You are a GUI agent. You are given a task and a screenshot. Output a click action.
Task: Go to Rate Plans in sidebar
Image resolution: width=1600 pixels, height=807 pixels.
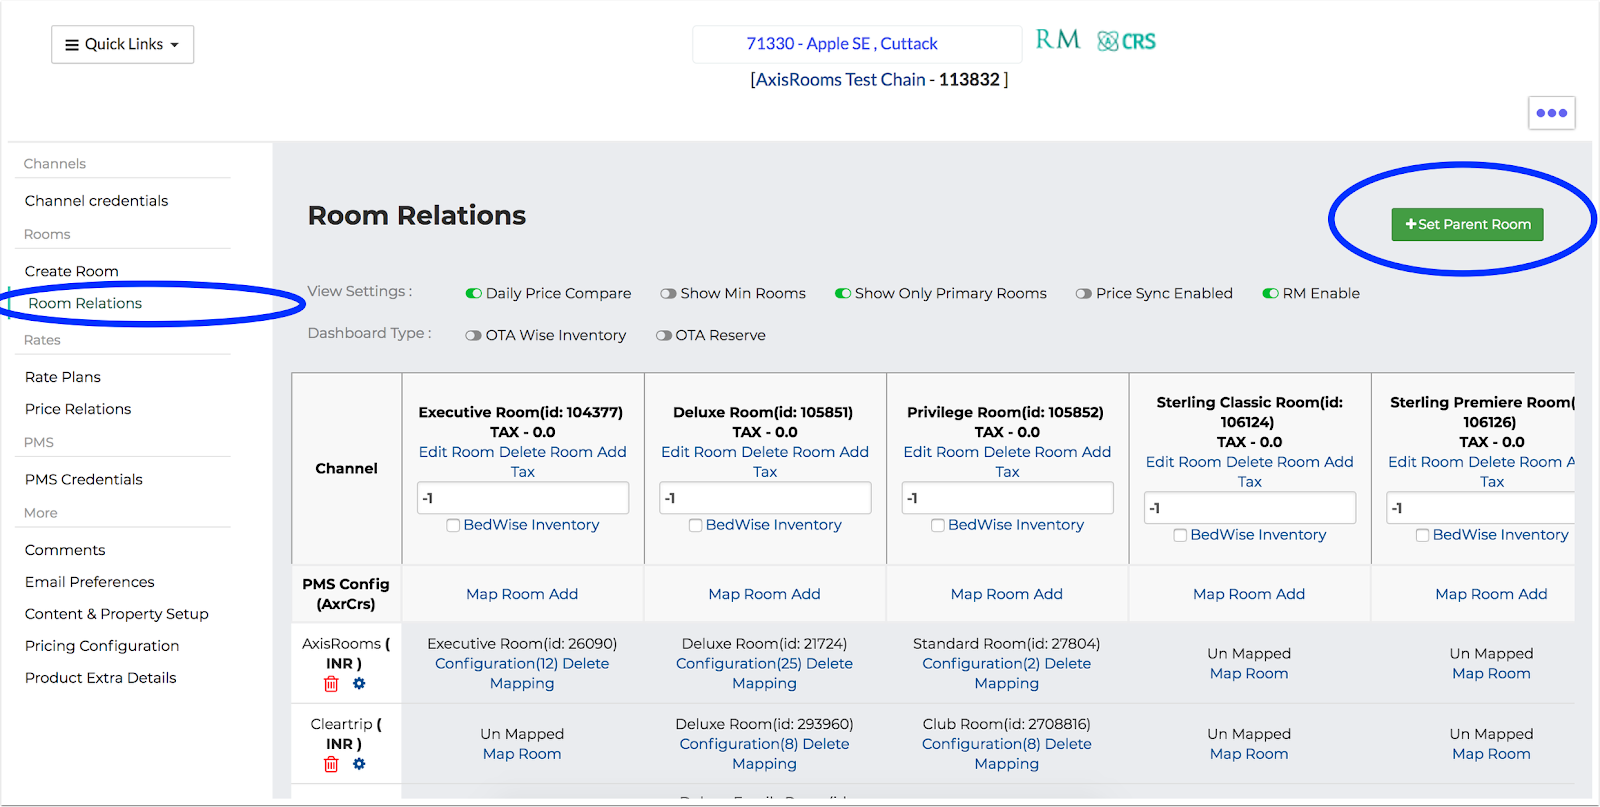(63, 377)
